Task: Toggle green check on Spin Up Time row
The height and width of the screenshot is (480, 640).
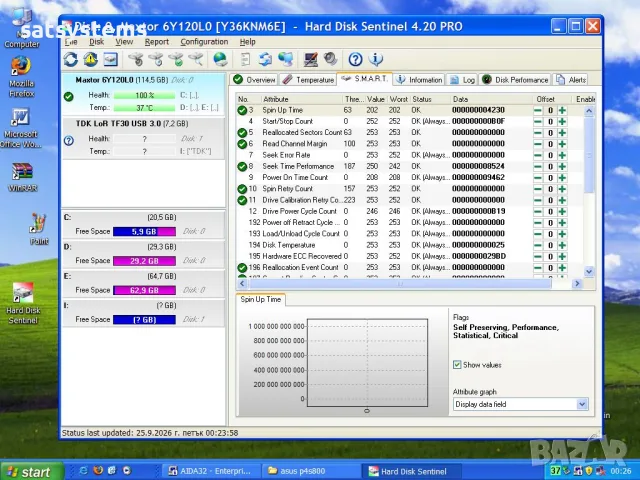Action: click(x=242, y=110)
